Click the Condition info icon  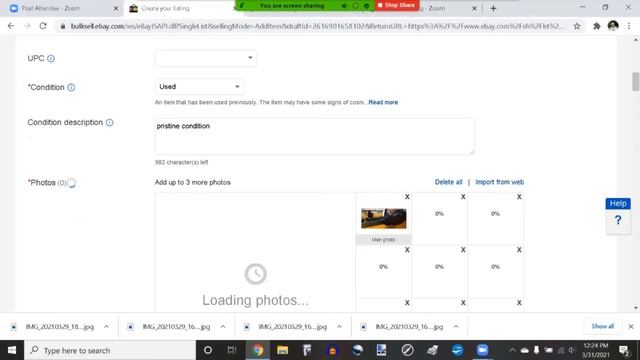(x=71, y=87)
